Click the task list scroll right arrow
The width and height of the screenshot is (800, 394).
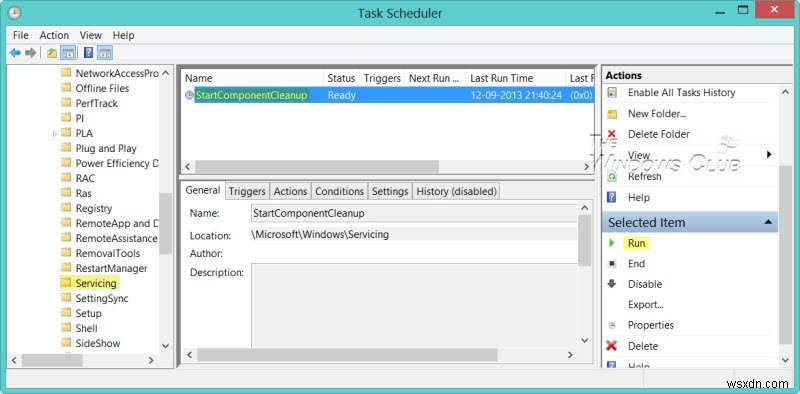(586, 167)
